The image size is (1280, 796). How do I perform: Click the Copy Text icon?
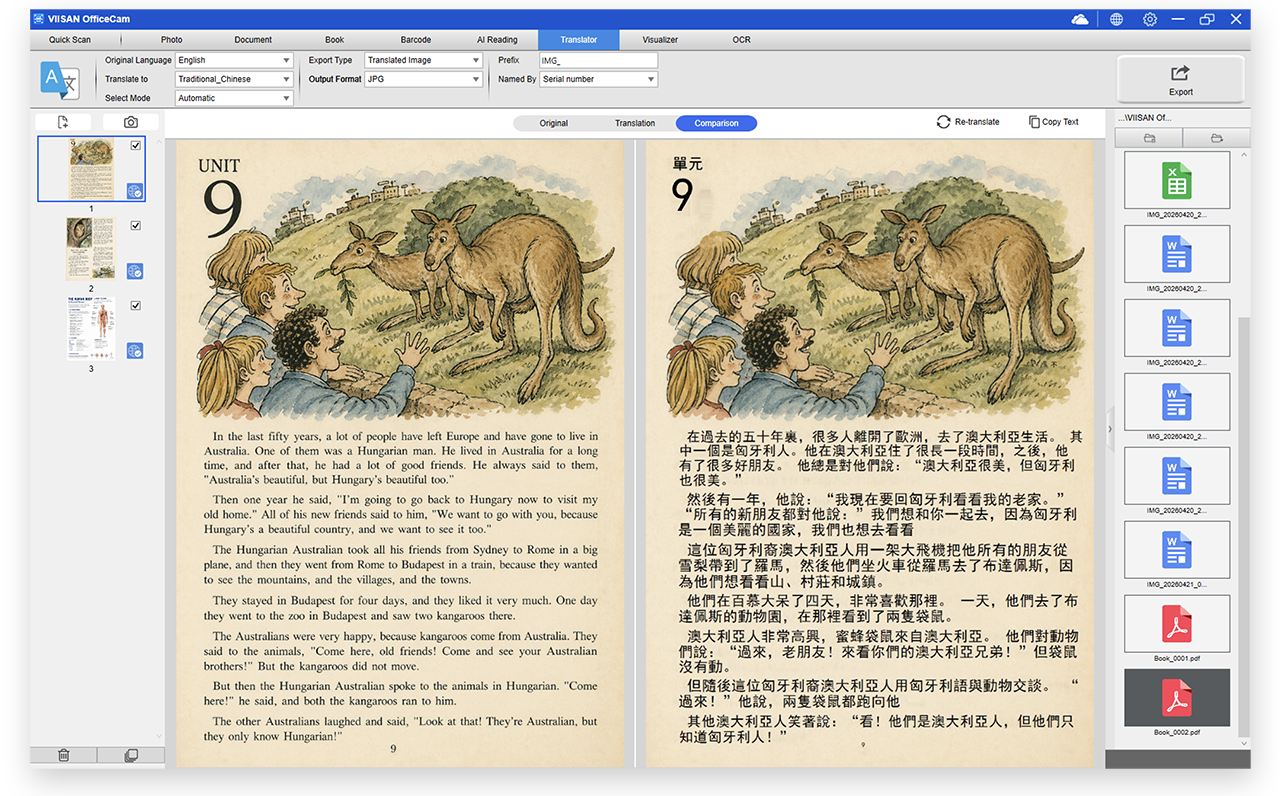click(x=1034, y=122)
